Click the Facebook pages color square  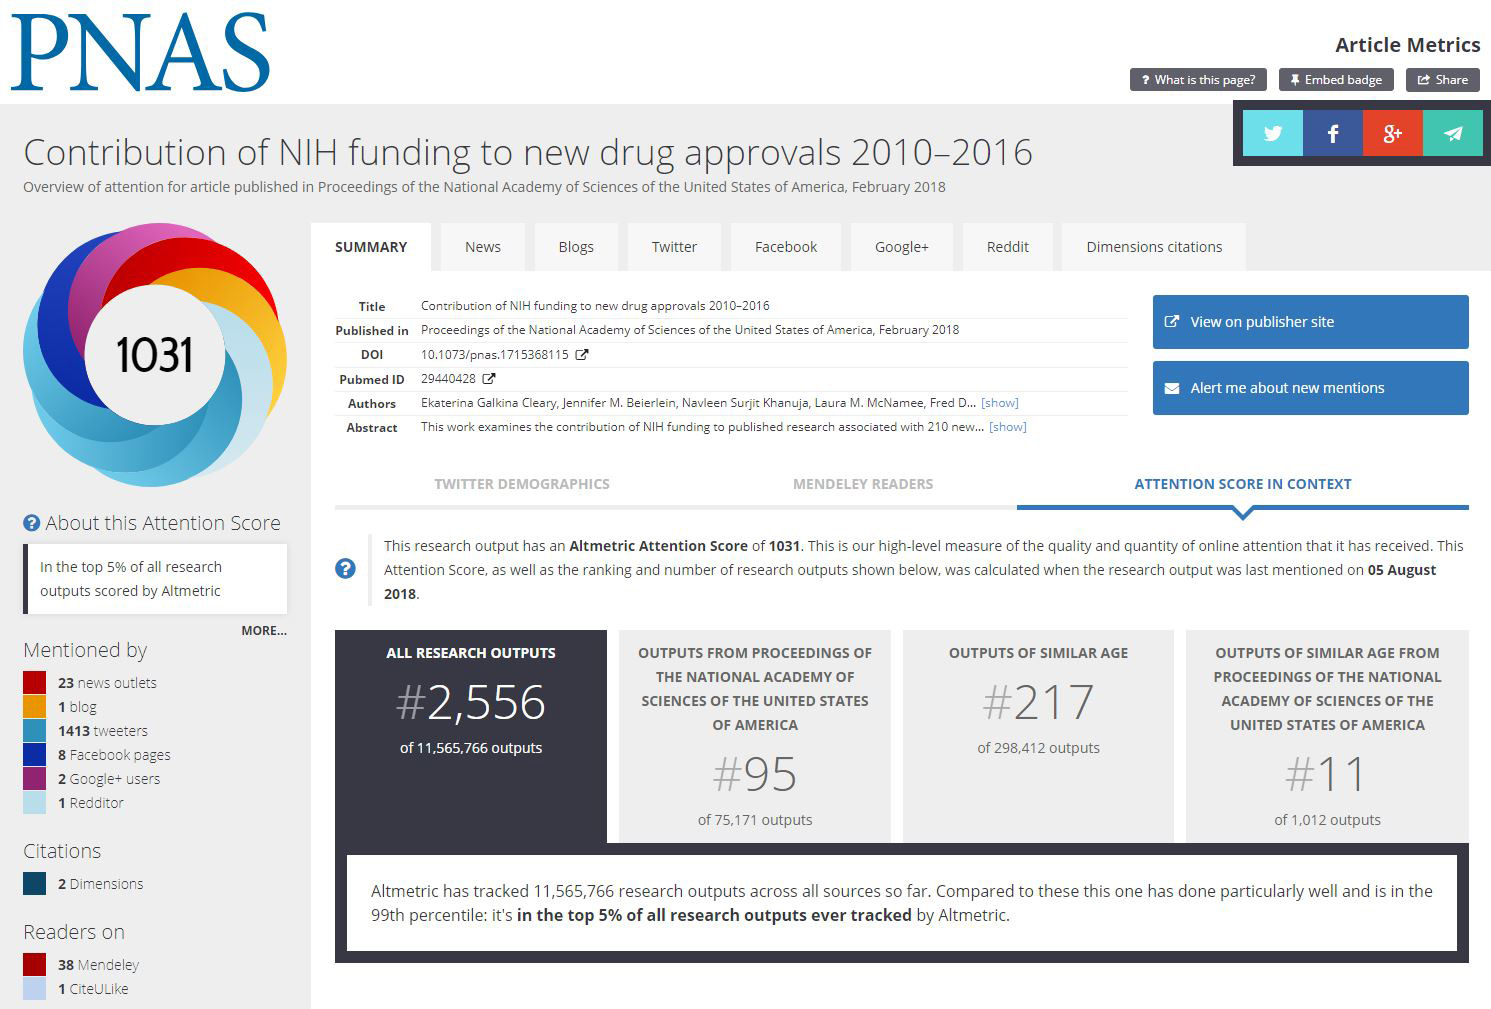pyautogui.click(x=35, y=755)
